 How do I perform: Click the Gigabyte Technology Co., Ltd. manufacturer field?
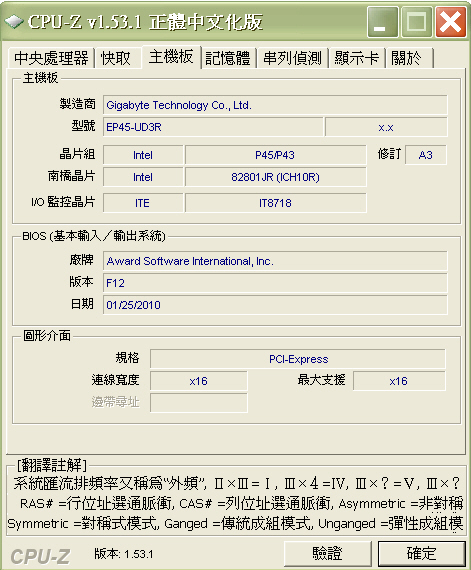click(x=275, y=105)
